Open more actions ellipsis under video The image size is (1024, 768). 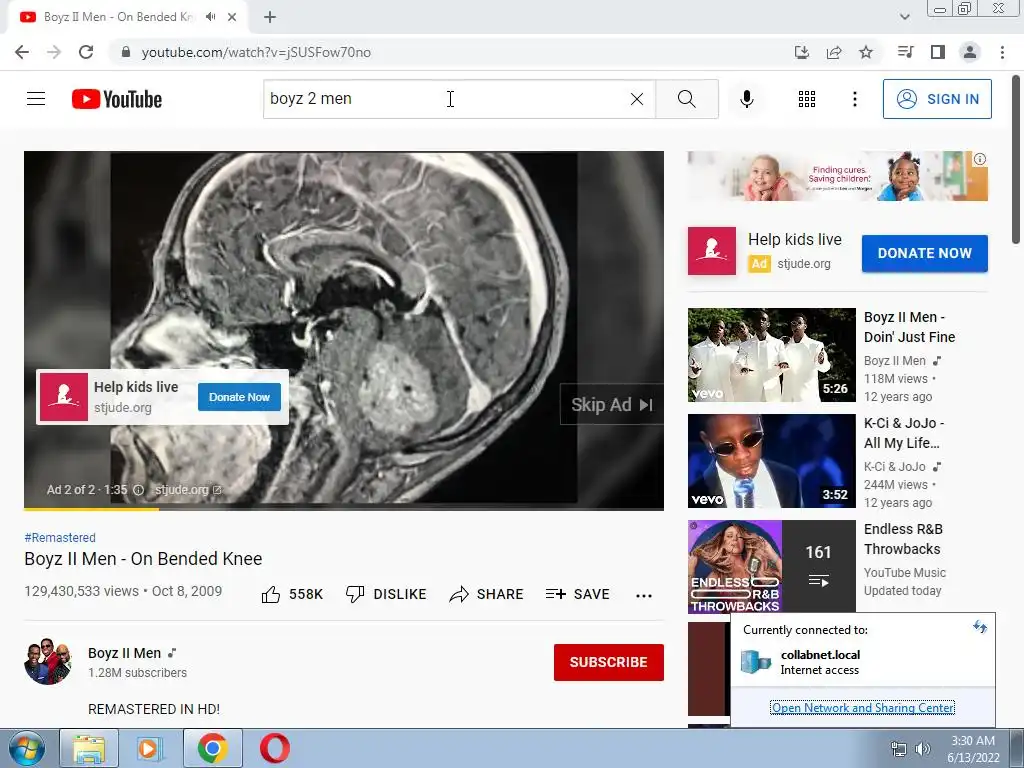644,595
